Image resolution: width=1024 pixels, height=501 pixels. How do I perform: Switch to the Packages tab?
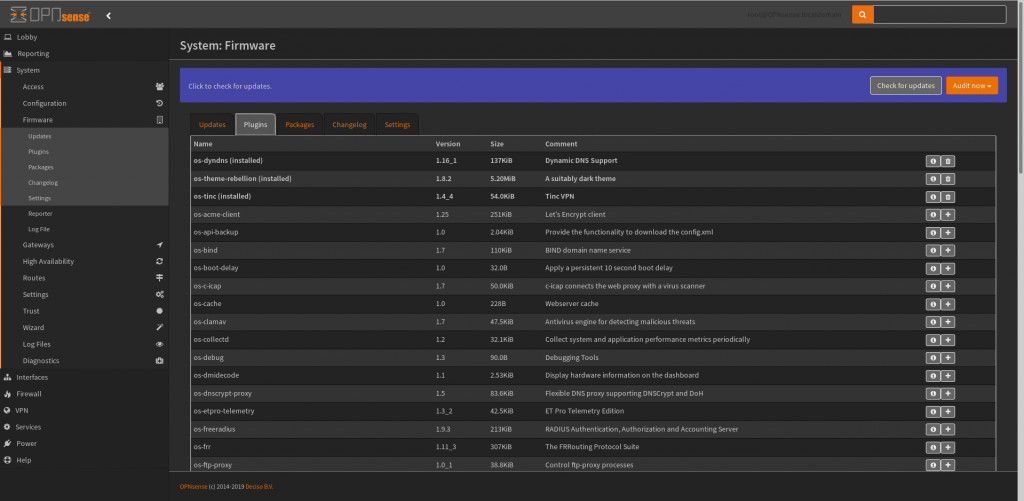point(299,125)
